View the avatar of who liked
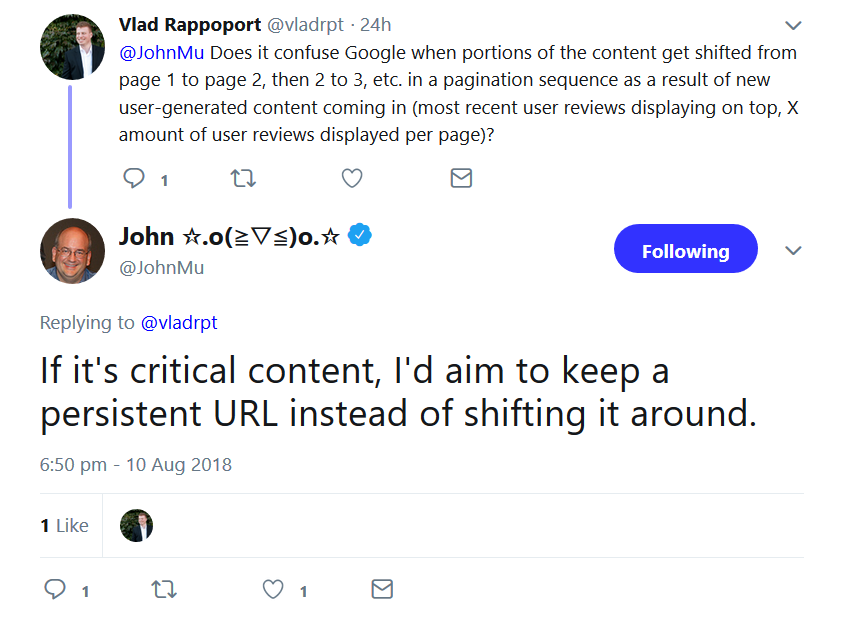This screenshot has width=851, height=629. point(136,525)
